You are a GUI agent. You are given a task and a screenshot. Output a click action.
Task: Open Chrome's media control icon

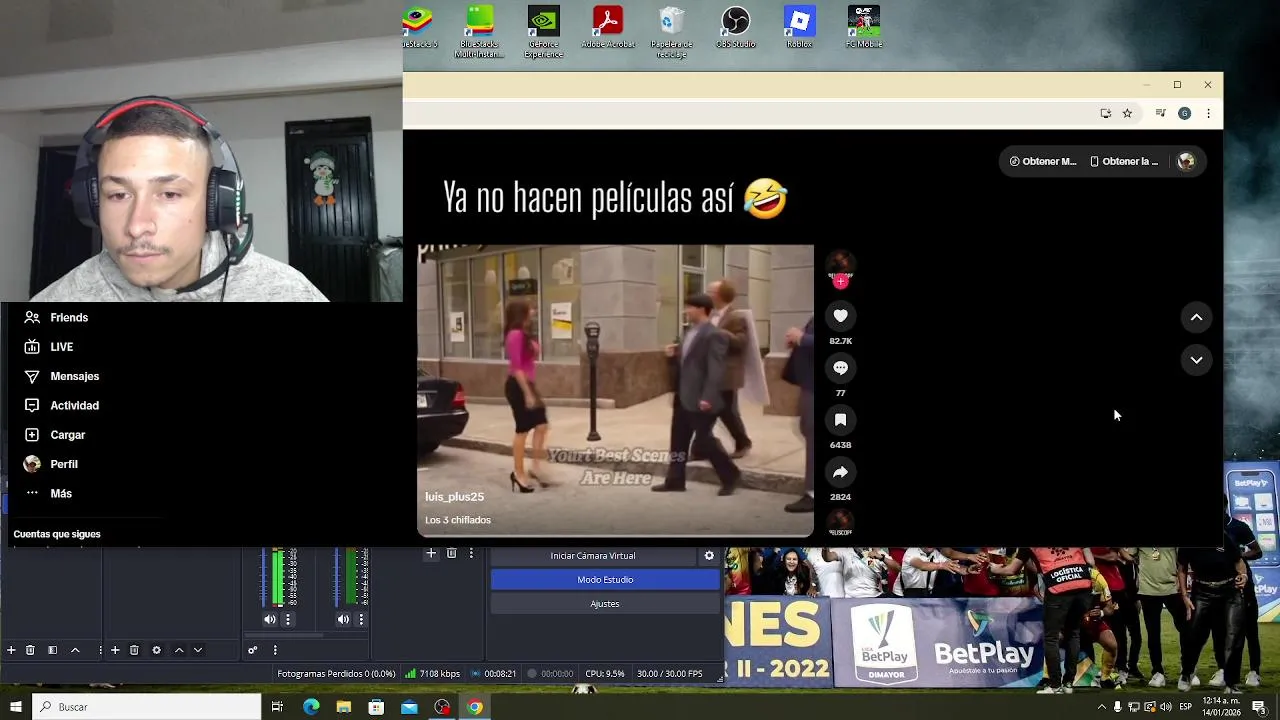[1160, 113]
